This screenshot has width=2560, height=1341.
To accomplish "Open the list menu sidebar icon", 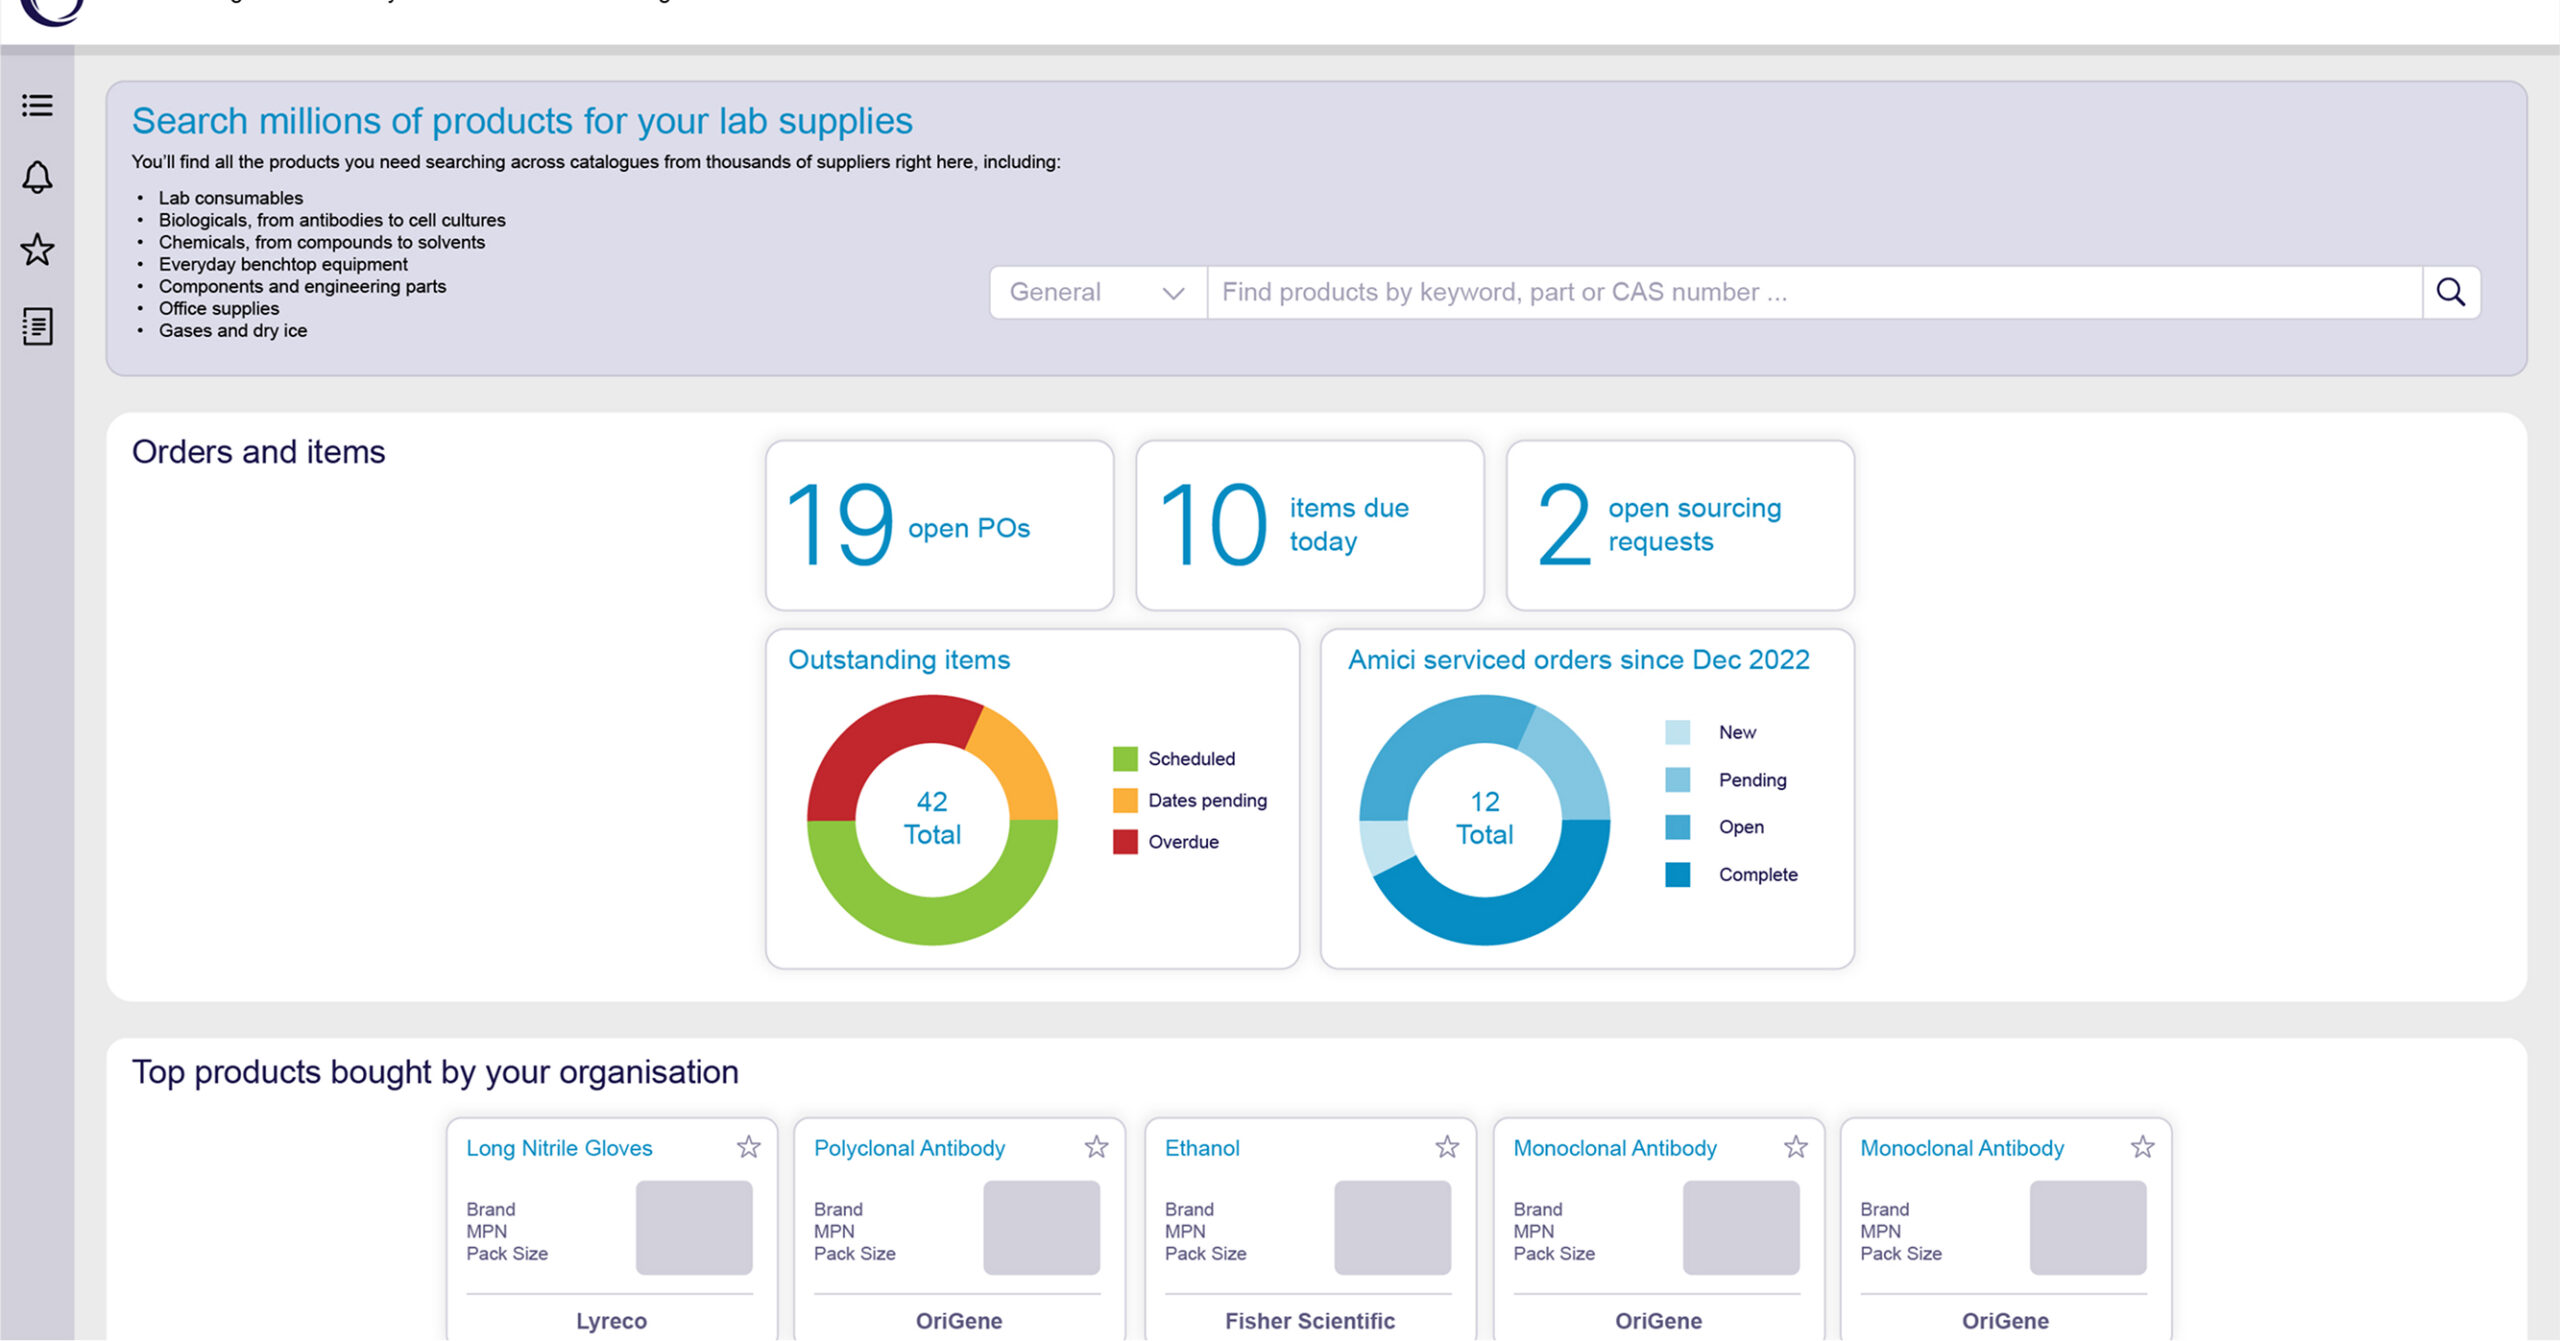I will pos(37,105).
